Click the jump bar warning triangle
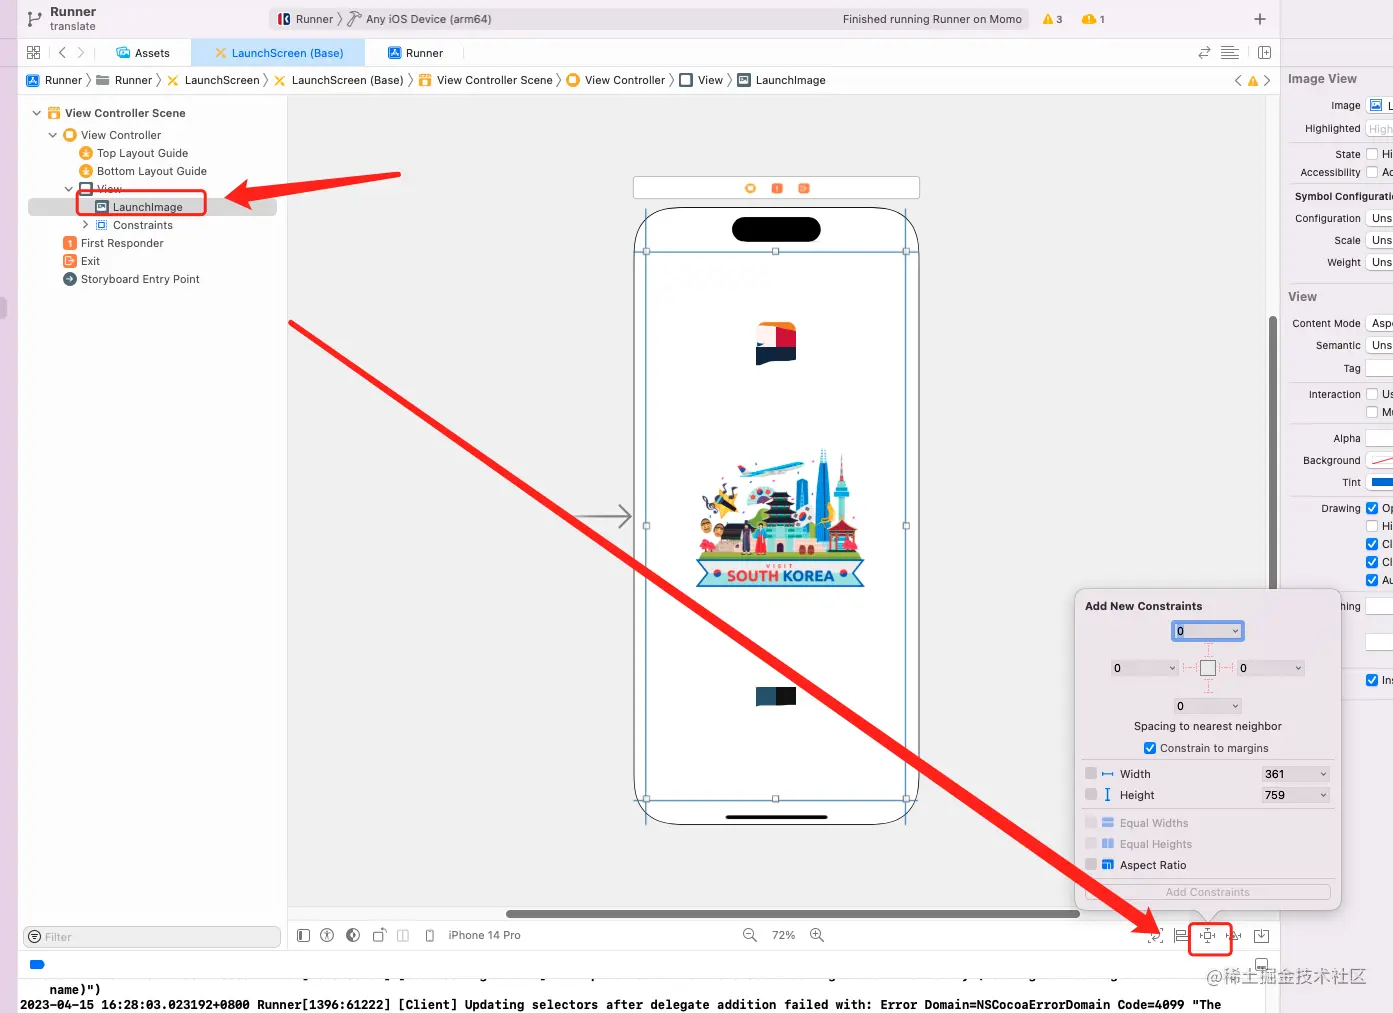The width and height of the screenshot is (1393, 1013). 1253,81
